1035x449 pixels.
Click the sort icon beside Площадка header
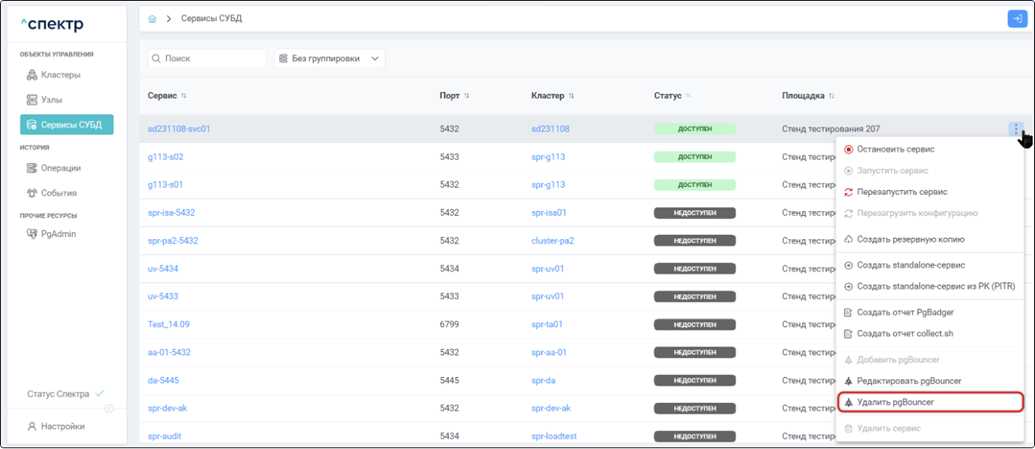tap(832, 96)
